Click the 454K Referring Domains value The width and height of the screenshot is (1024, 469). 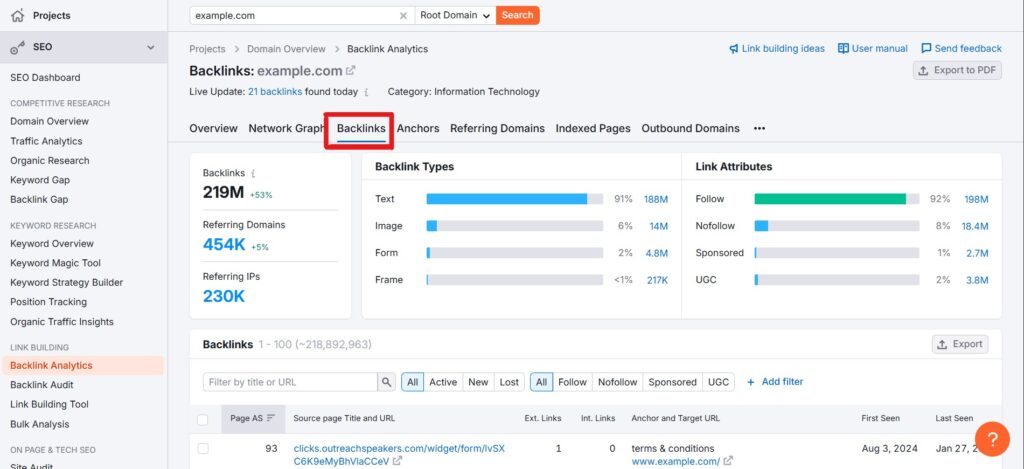(x=224, y=244)
